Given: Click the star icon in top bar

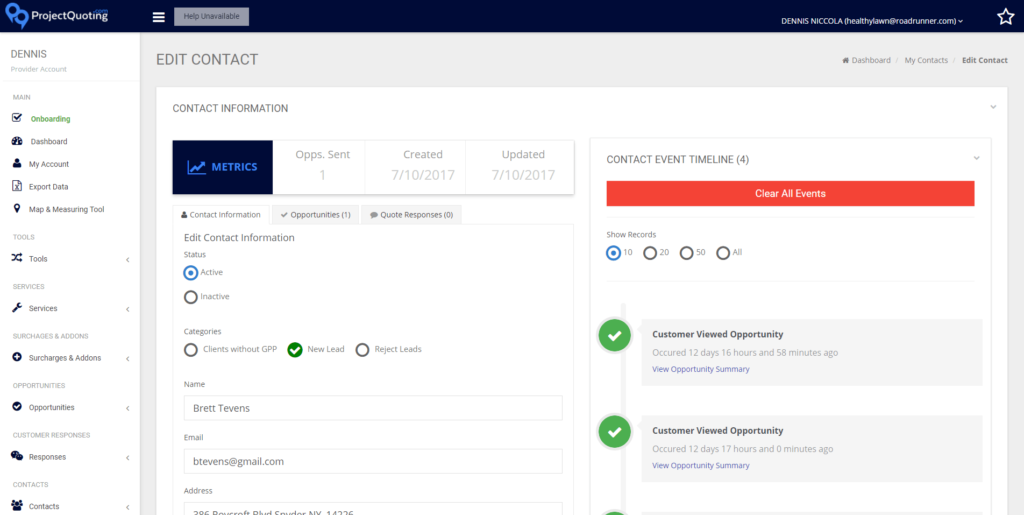Looking at the screenshot, I should coord(1006,17).
